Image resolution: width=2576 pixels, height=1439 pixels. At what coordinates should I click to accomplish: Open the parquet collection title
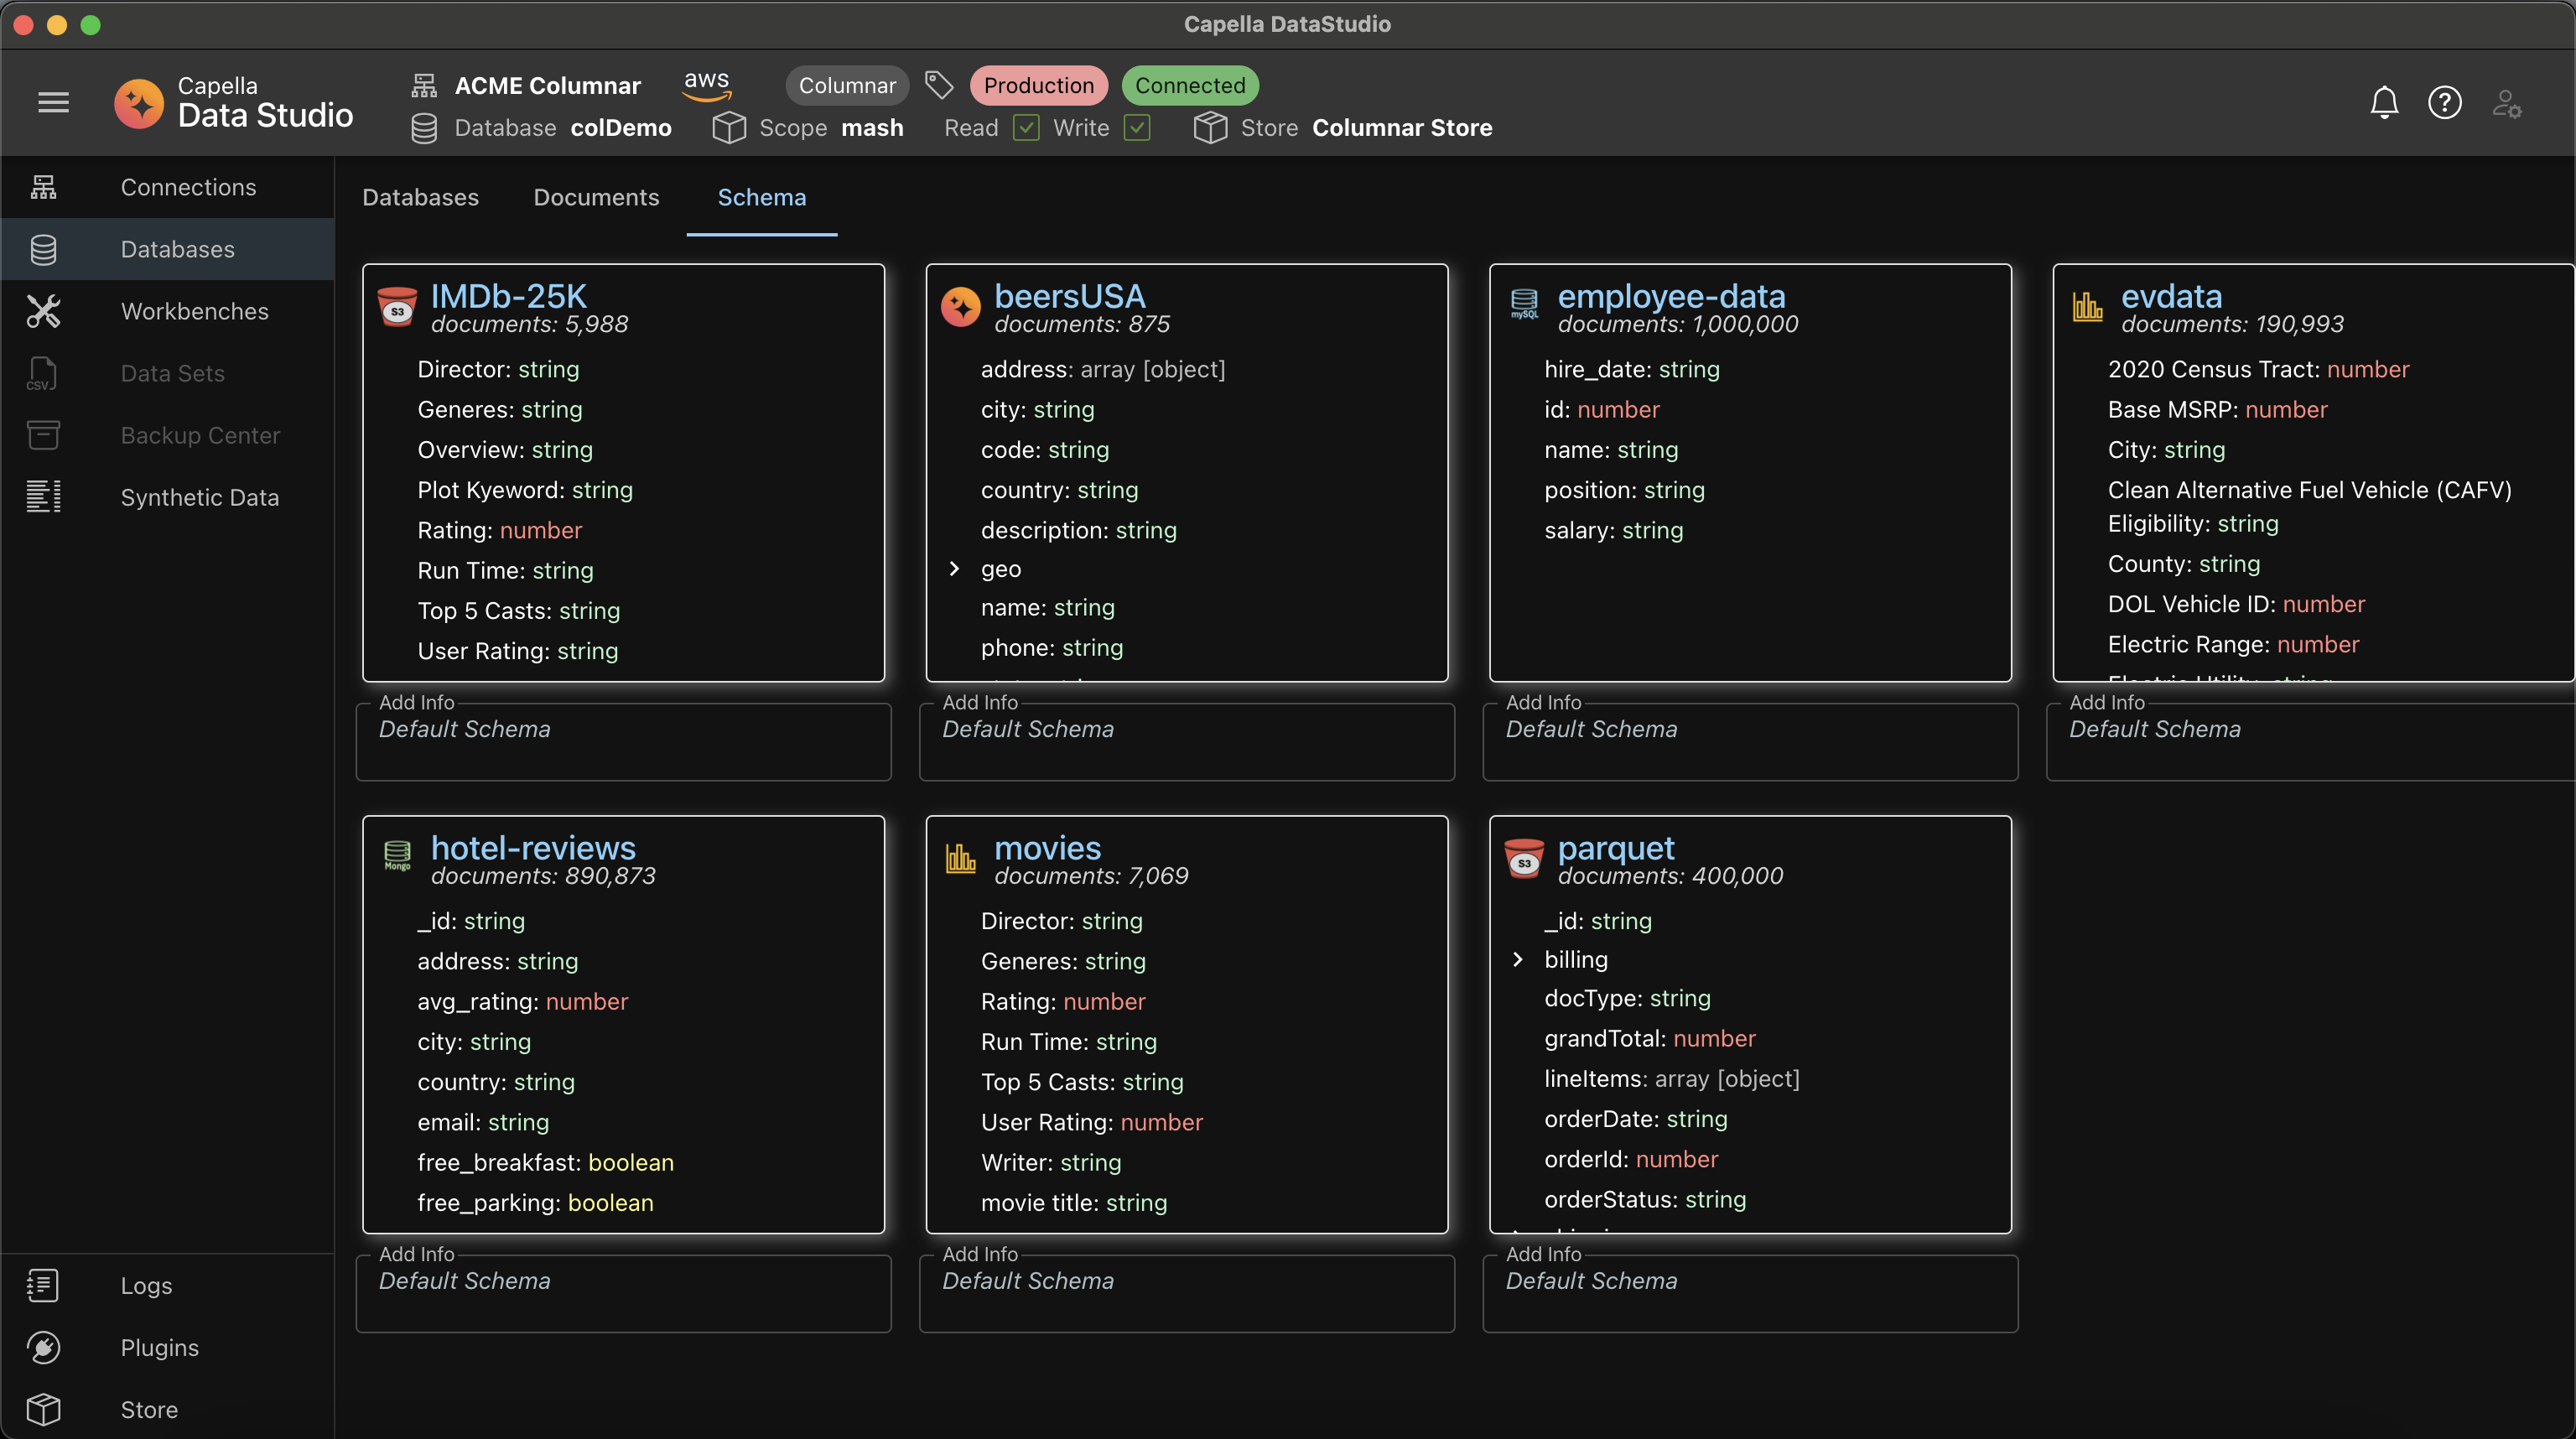point(1616,848)
